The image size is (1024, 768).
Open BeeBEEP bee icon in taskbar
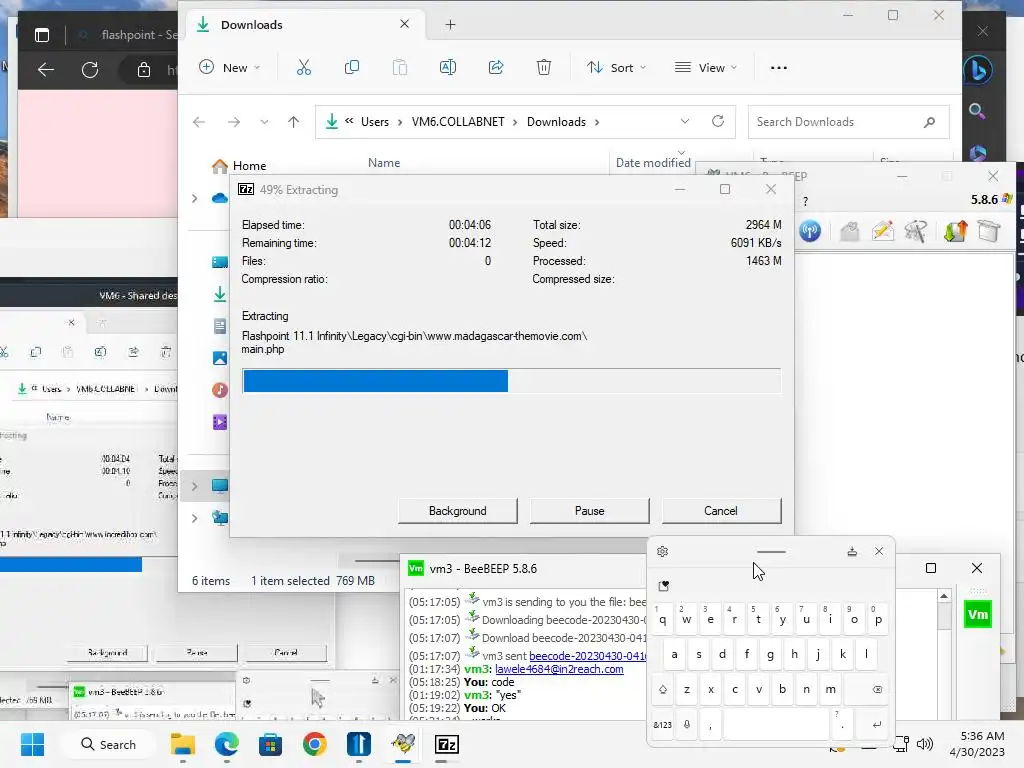click(x=403, y=744)
